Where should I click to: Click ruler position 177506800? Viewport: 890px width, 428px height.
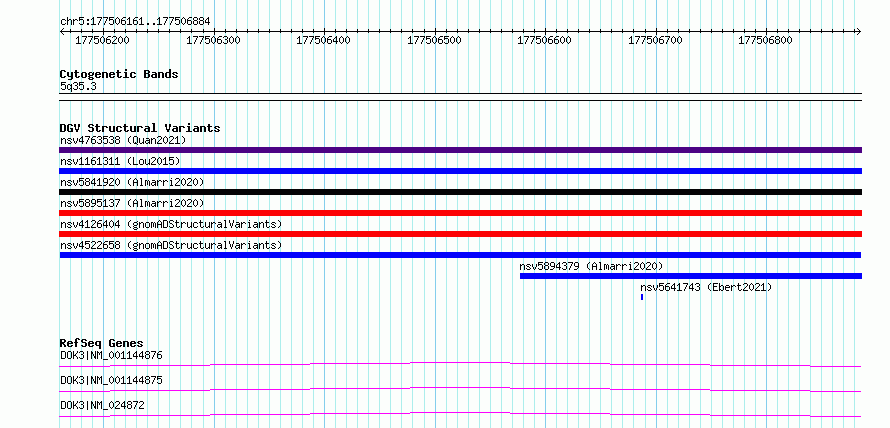766,40
